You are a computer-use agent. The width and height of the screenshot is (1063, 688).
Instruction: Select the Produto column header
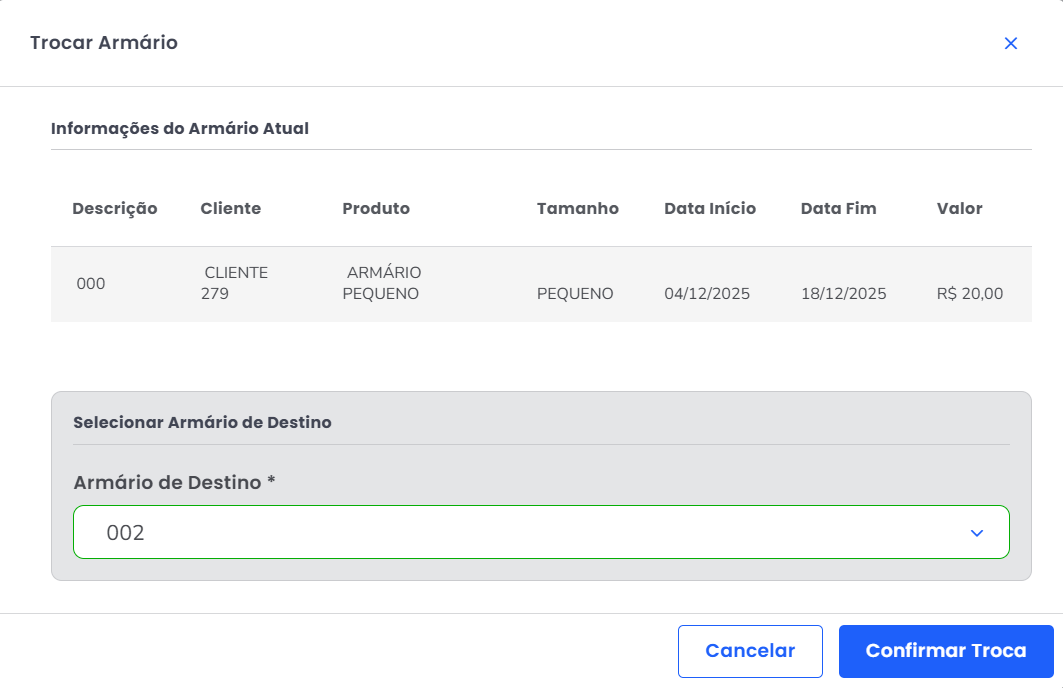click(x=376, y=209)
